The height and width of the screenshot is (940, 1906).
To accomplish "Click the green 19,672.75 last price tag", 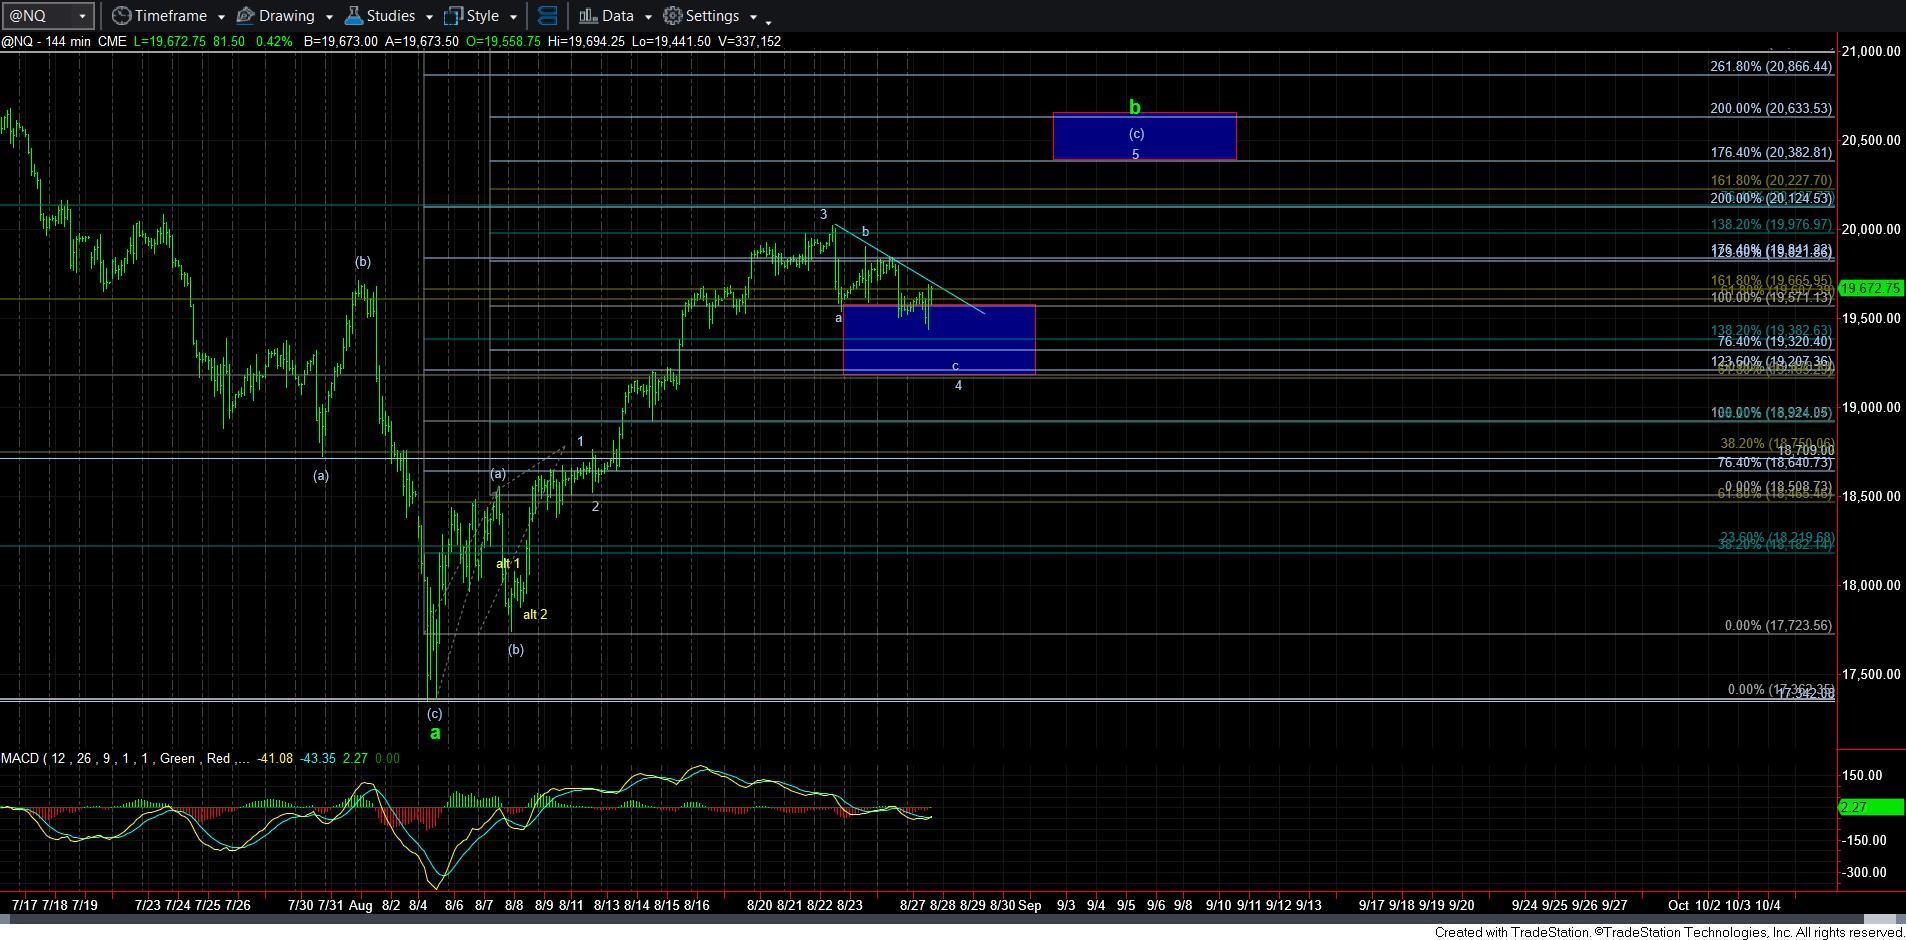I will click(x=1870, y=288).
